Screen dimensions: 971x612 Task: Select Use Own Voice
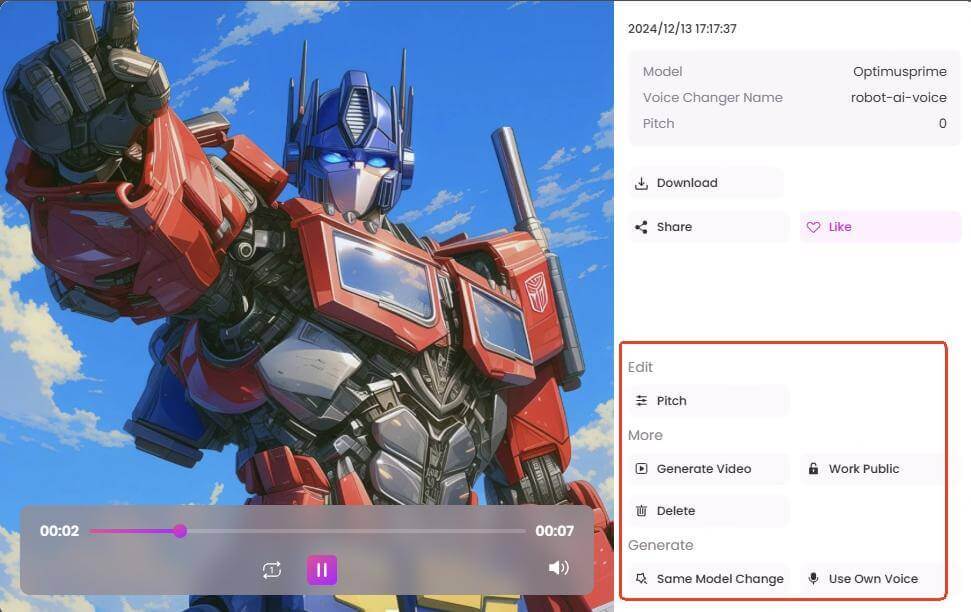(x=872, y=579)
